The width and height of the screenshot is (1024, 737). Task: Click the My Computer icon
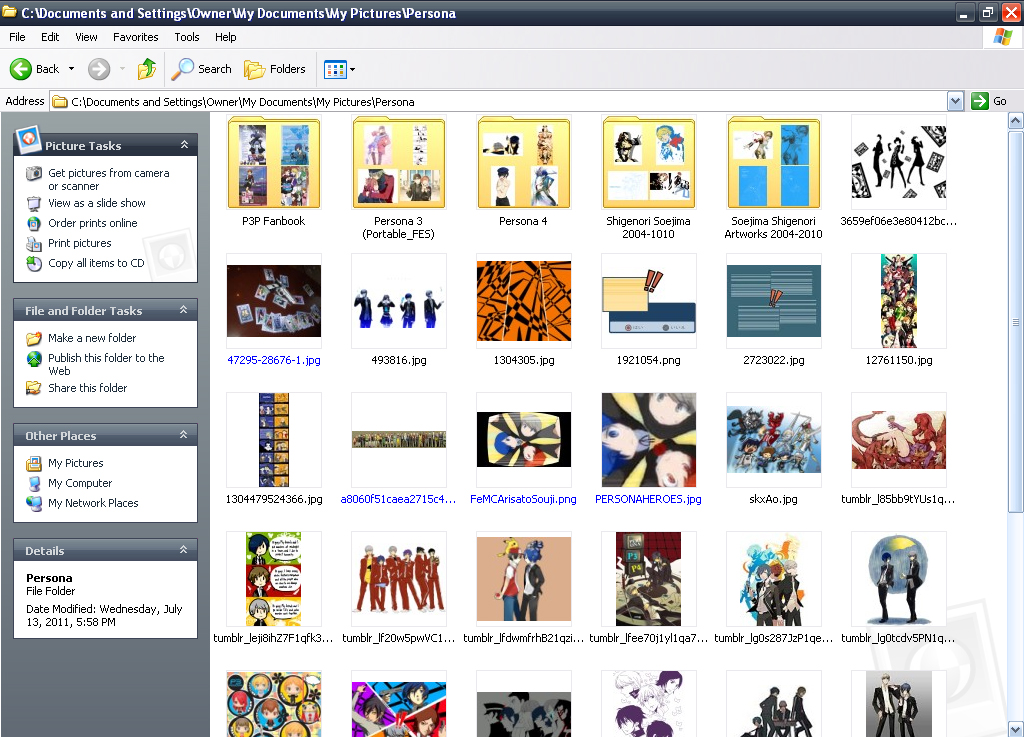[34, 483]
